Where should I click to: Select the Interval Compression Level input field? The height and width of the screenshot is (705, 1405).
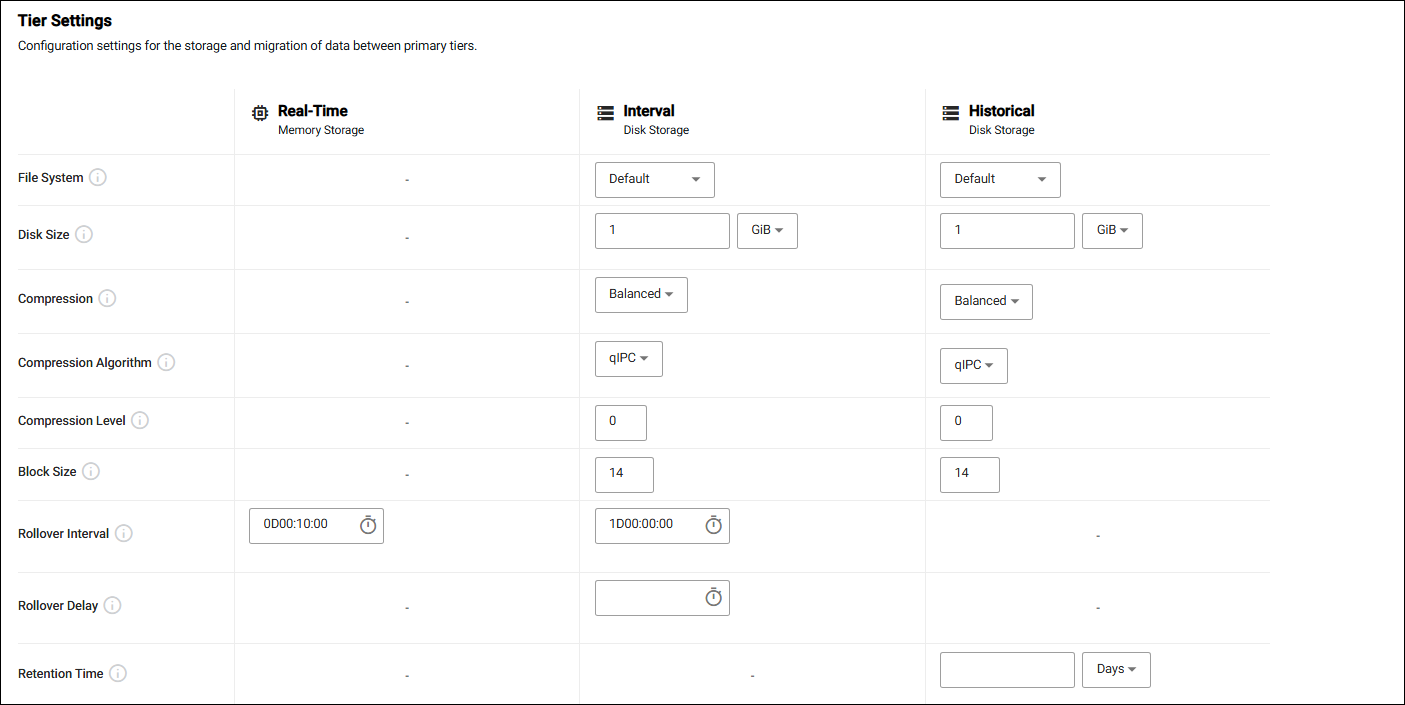coord(620,422)
